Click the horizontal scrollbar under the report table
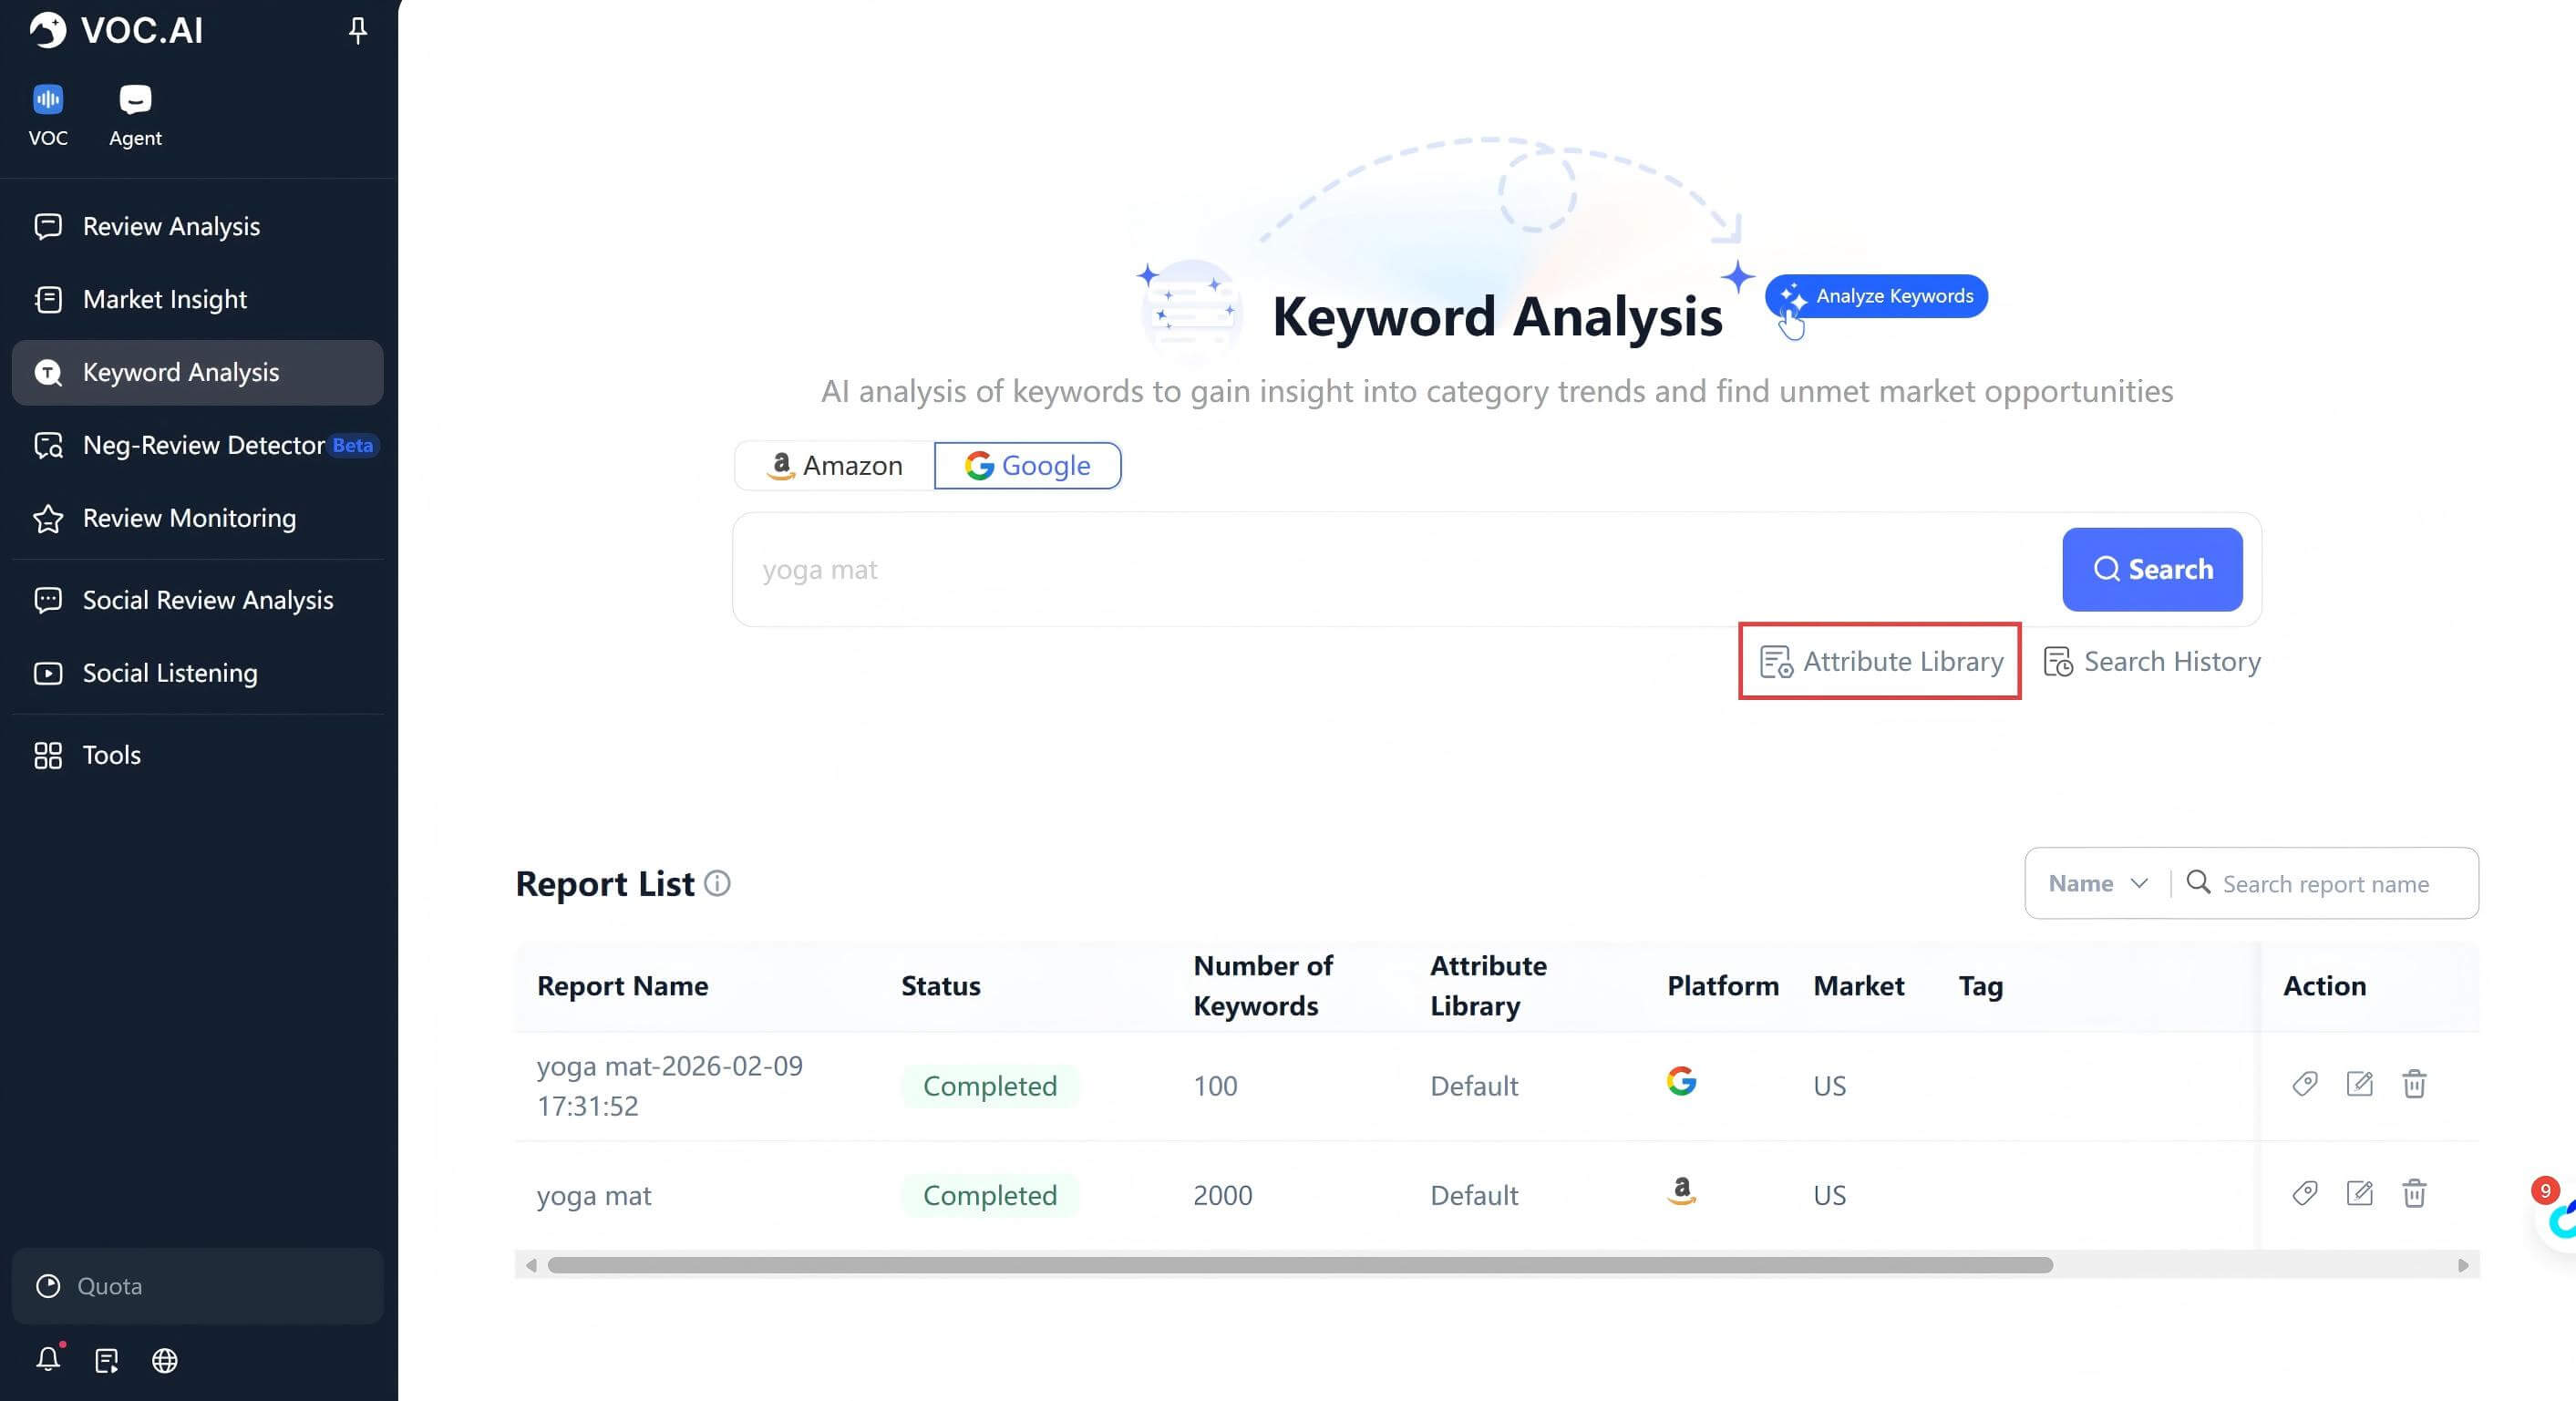Screen dimensions: 2576x1401 click(1300, 1265)
